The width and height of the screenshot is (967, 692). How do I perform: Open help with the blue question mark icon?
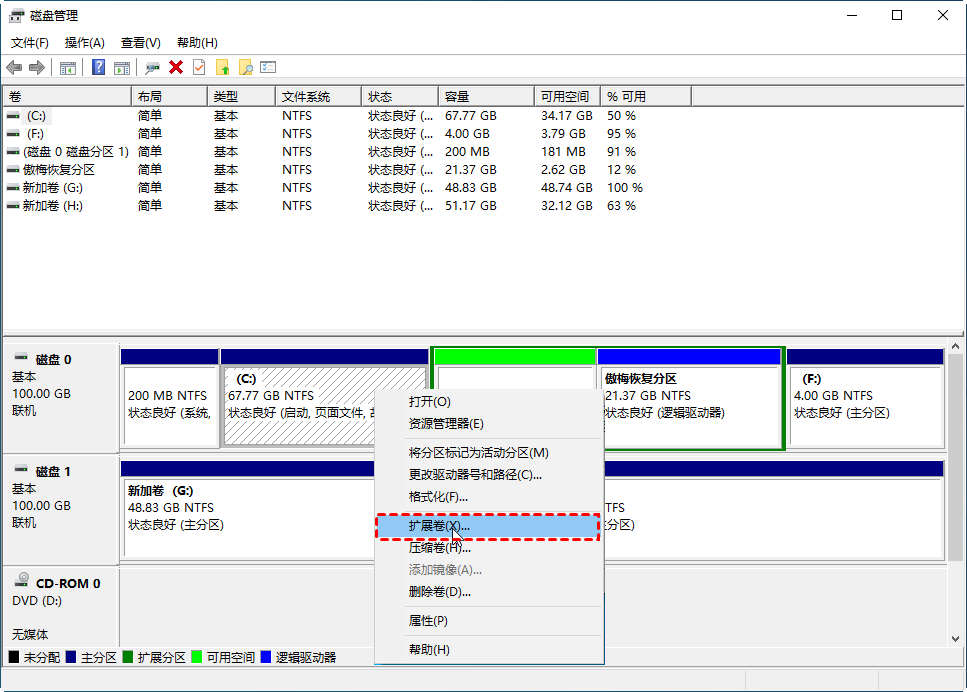pos(98,67)
